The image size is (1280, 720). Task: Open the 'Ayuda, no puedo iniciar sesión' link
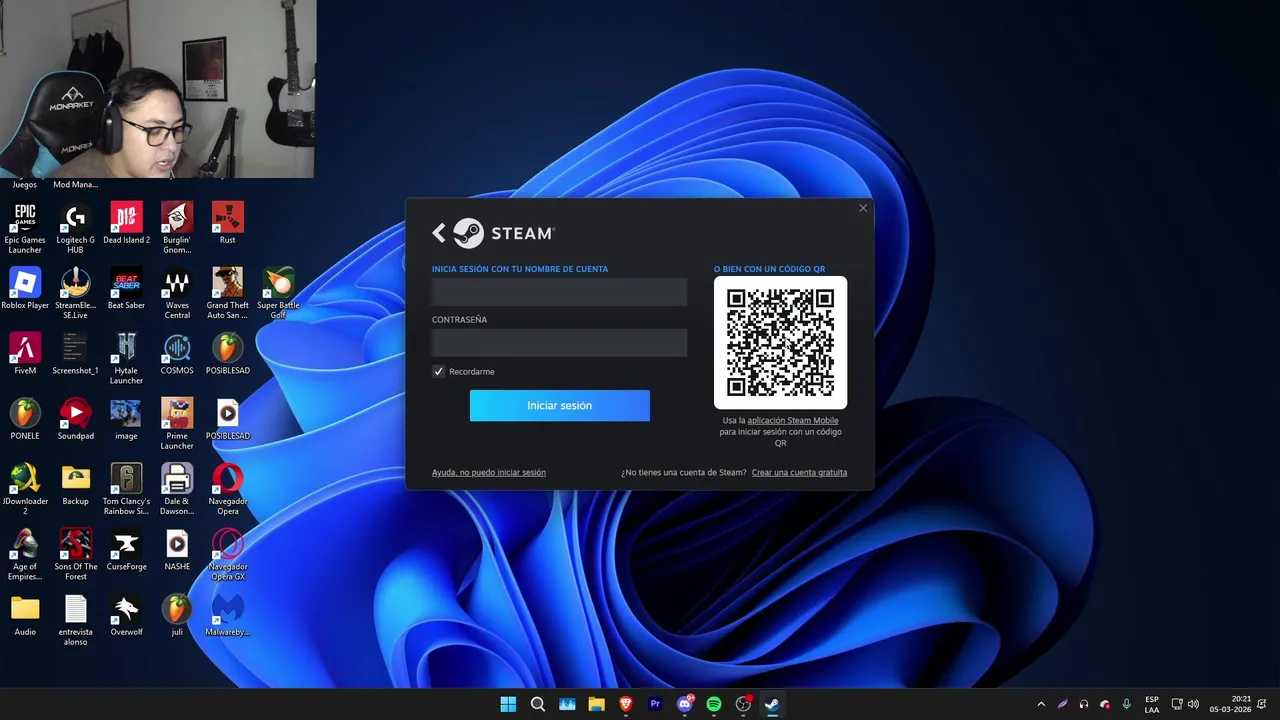[489, 472]
